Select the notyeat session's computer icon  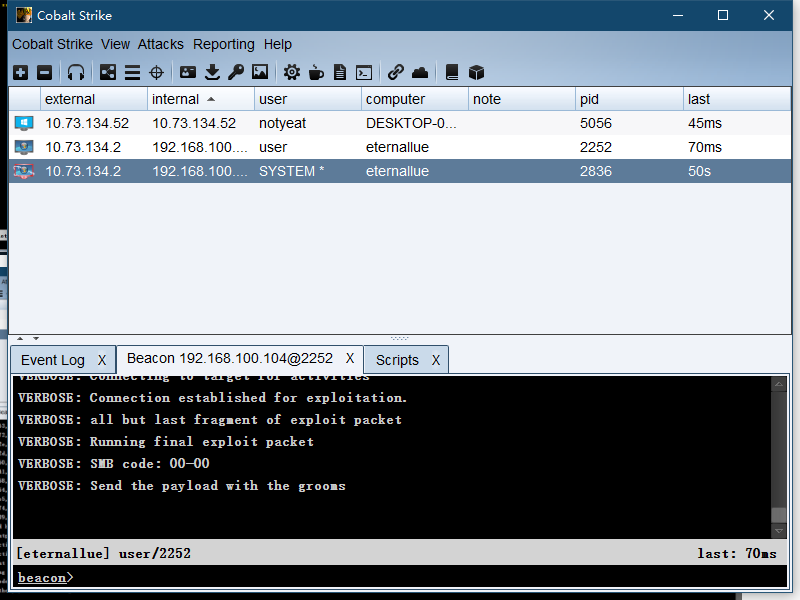tap(24, 123)
